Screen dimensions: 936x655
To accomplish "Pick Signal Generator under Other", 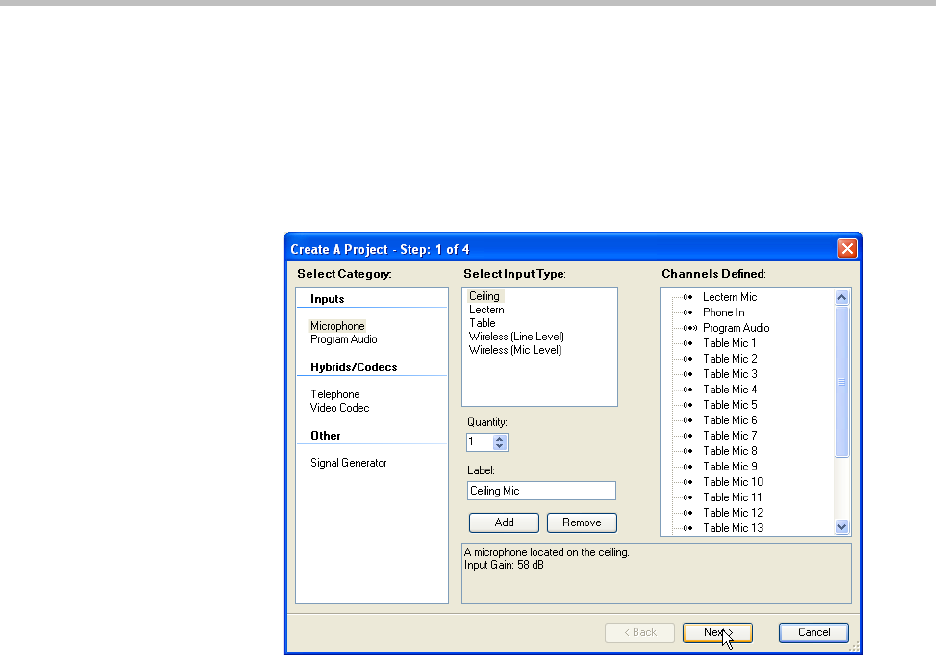I will [x=347, y=463].
